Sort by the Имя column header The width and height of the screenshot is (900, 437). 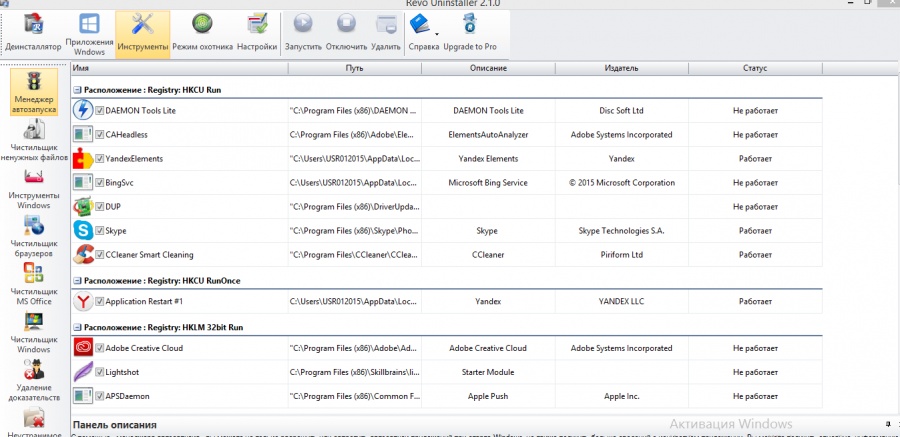[179, 68]
